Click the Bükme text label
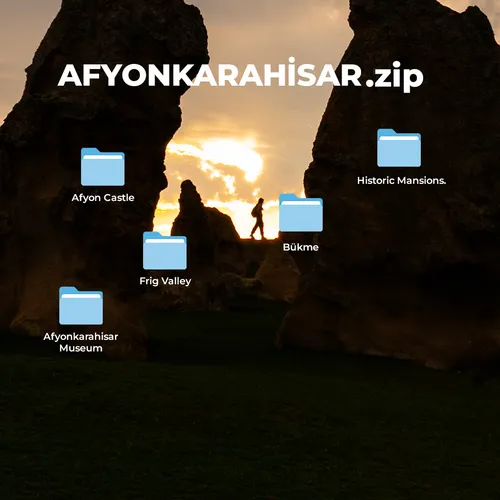The width and height of the screenshot is (500, 500). 301,247
